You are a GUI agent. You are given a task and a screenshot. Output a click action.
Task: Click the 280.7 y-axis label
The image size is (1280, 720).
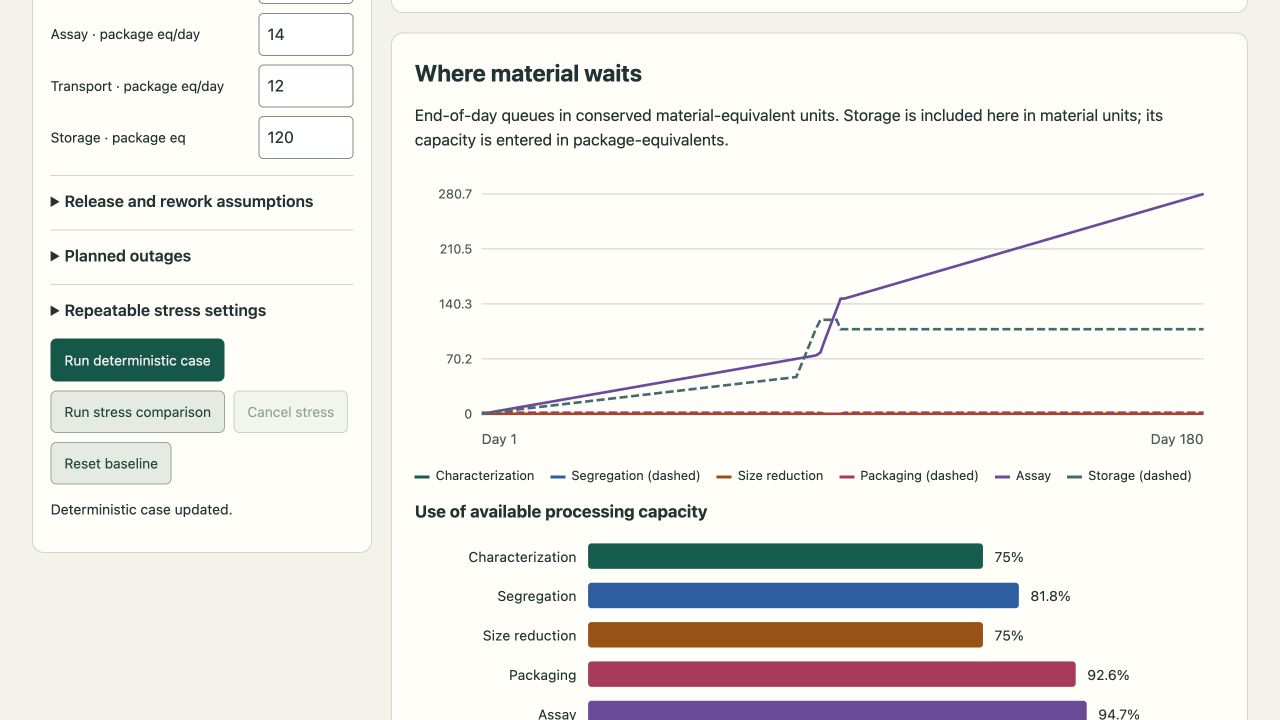455,194
